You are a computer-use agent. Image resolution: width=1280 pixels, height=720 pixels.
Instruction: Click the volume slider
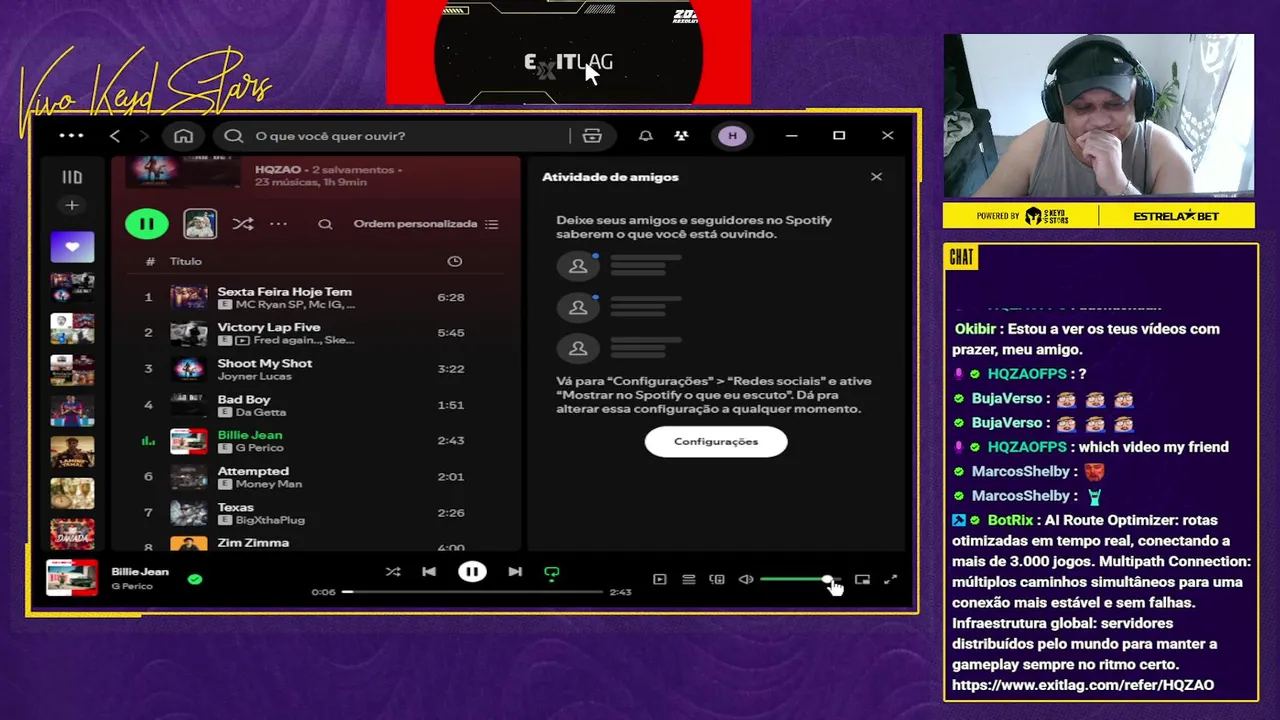799,579
